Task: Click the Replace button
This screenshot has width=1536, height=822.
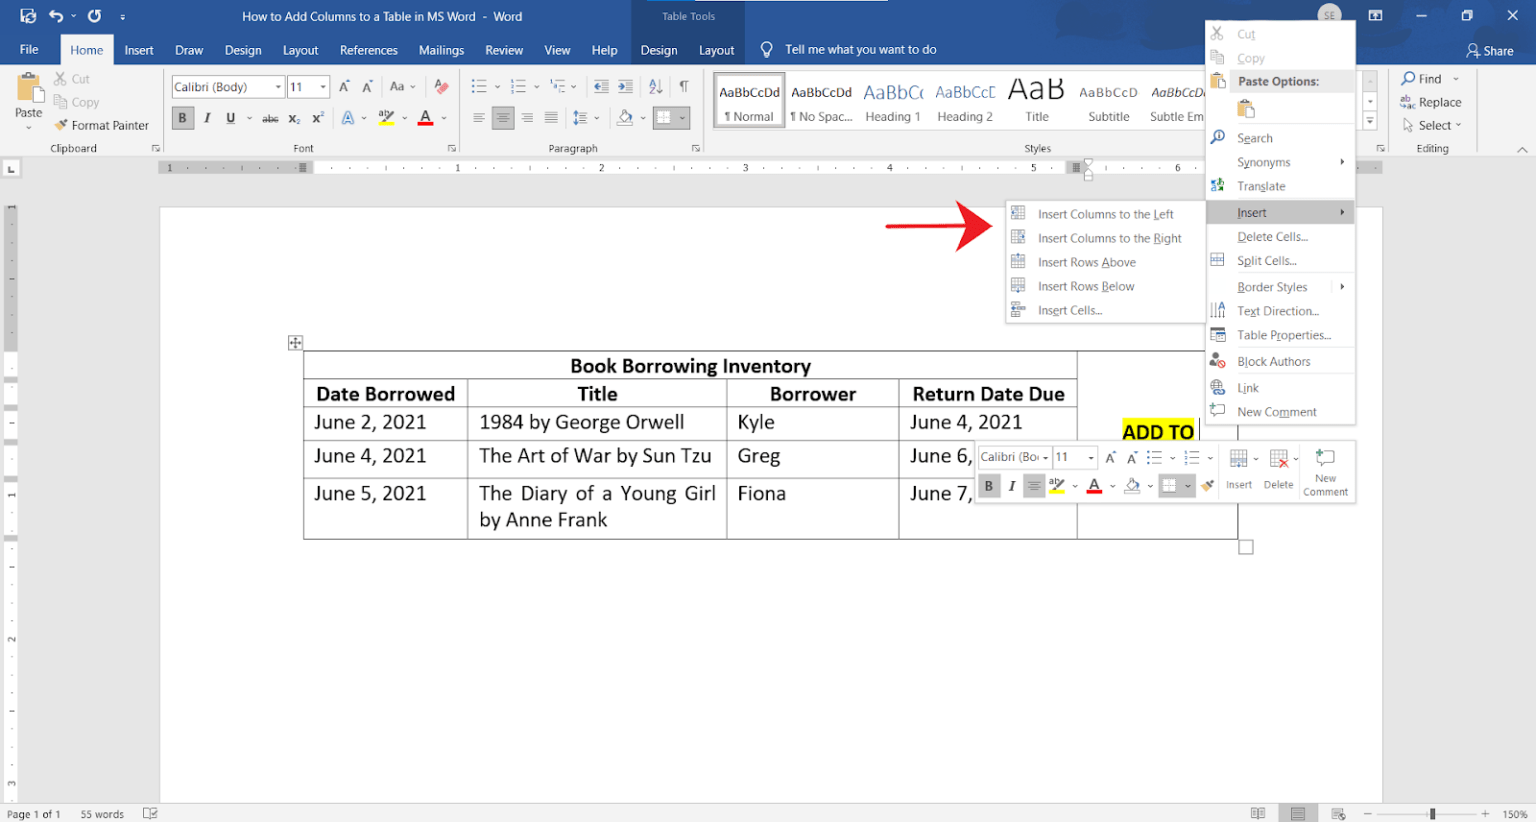Action: (x=1431, y=102)
